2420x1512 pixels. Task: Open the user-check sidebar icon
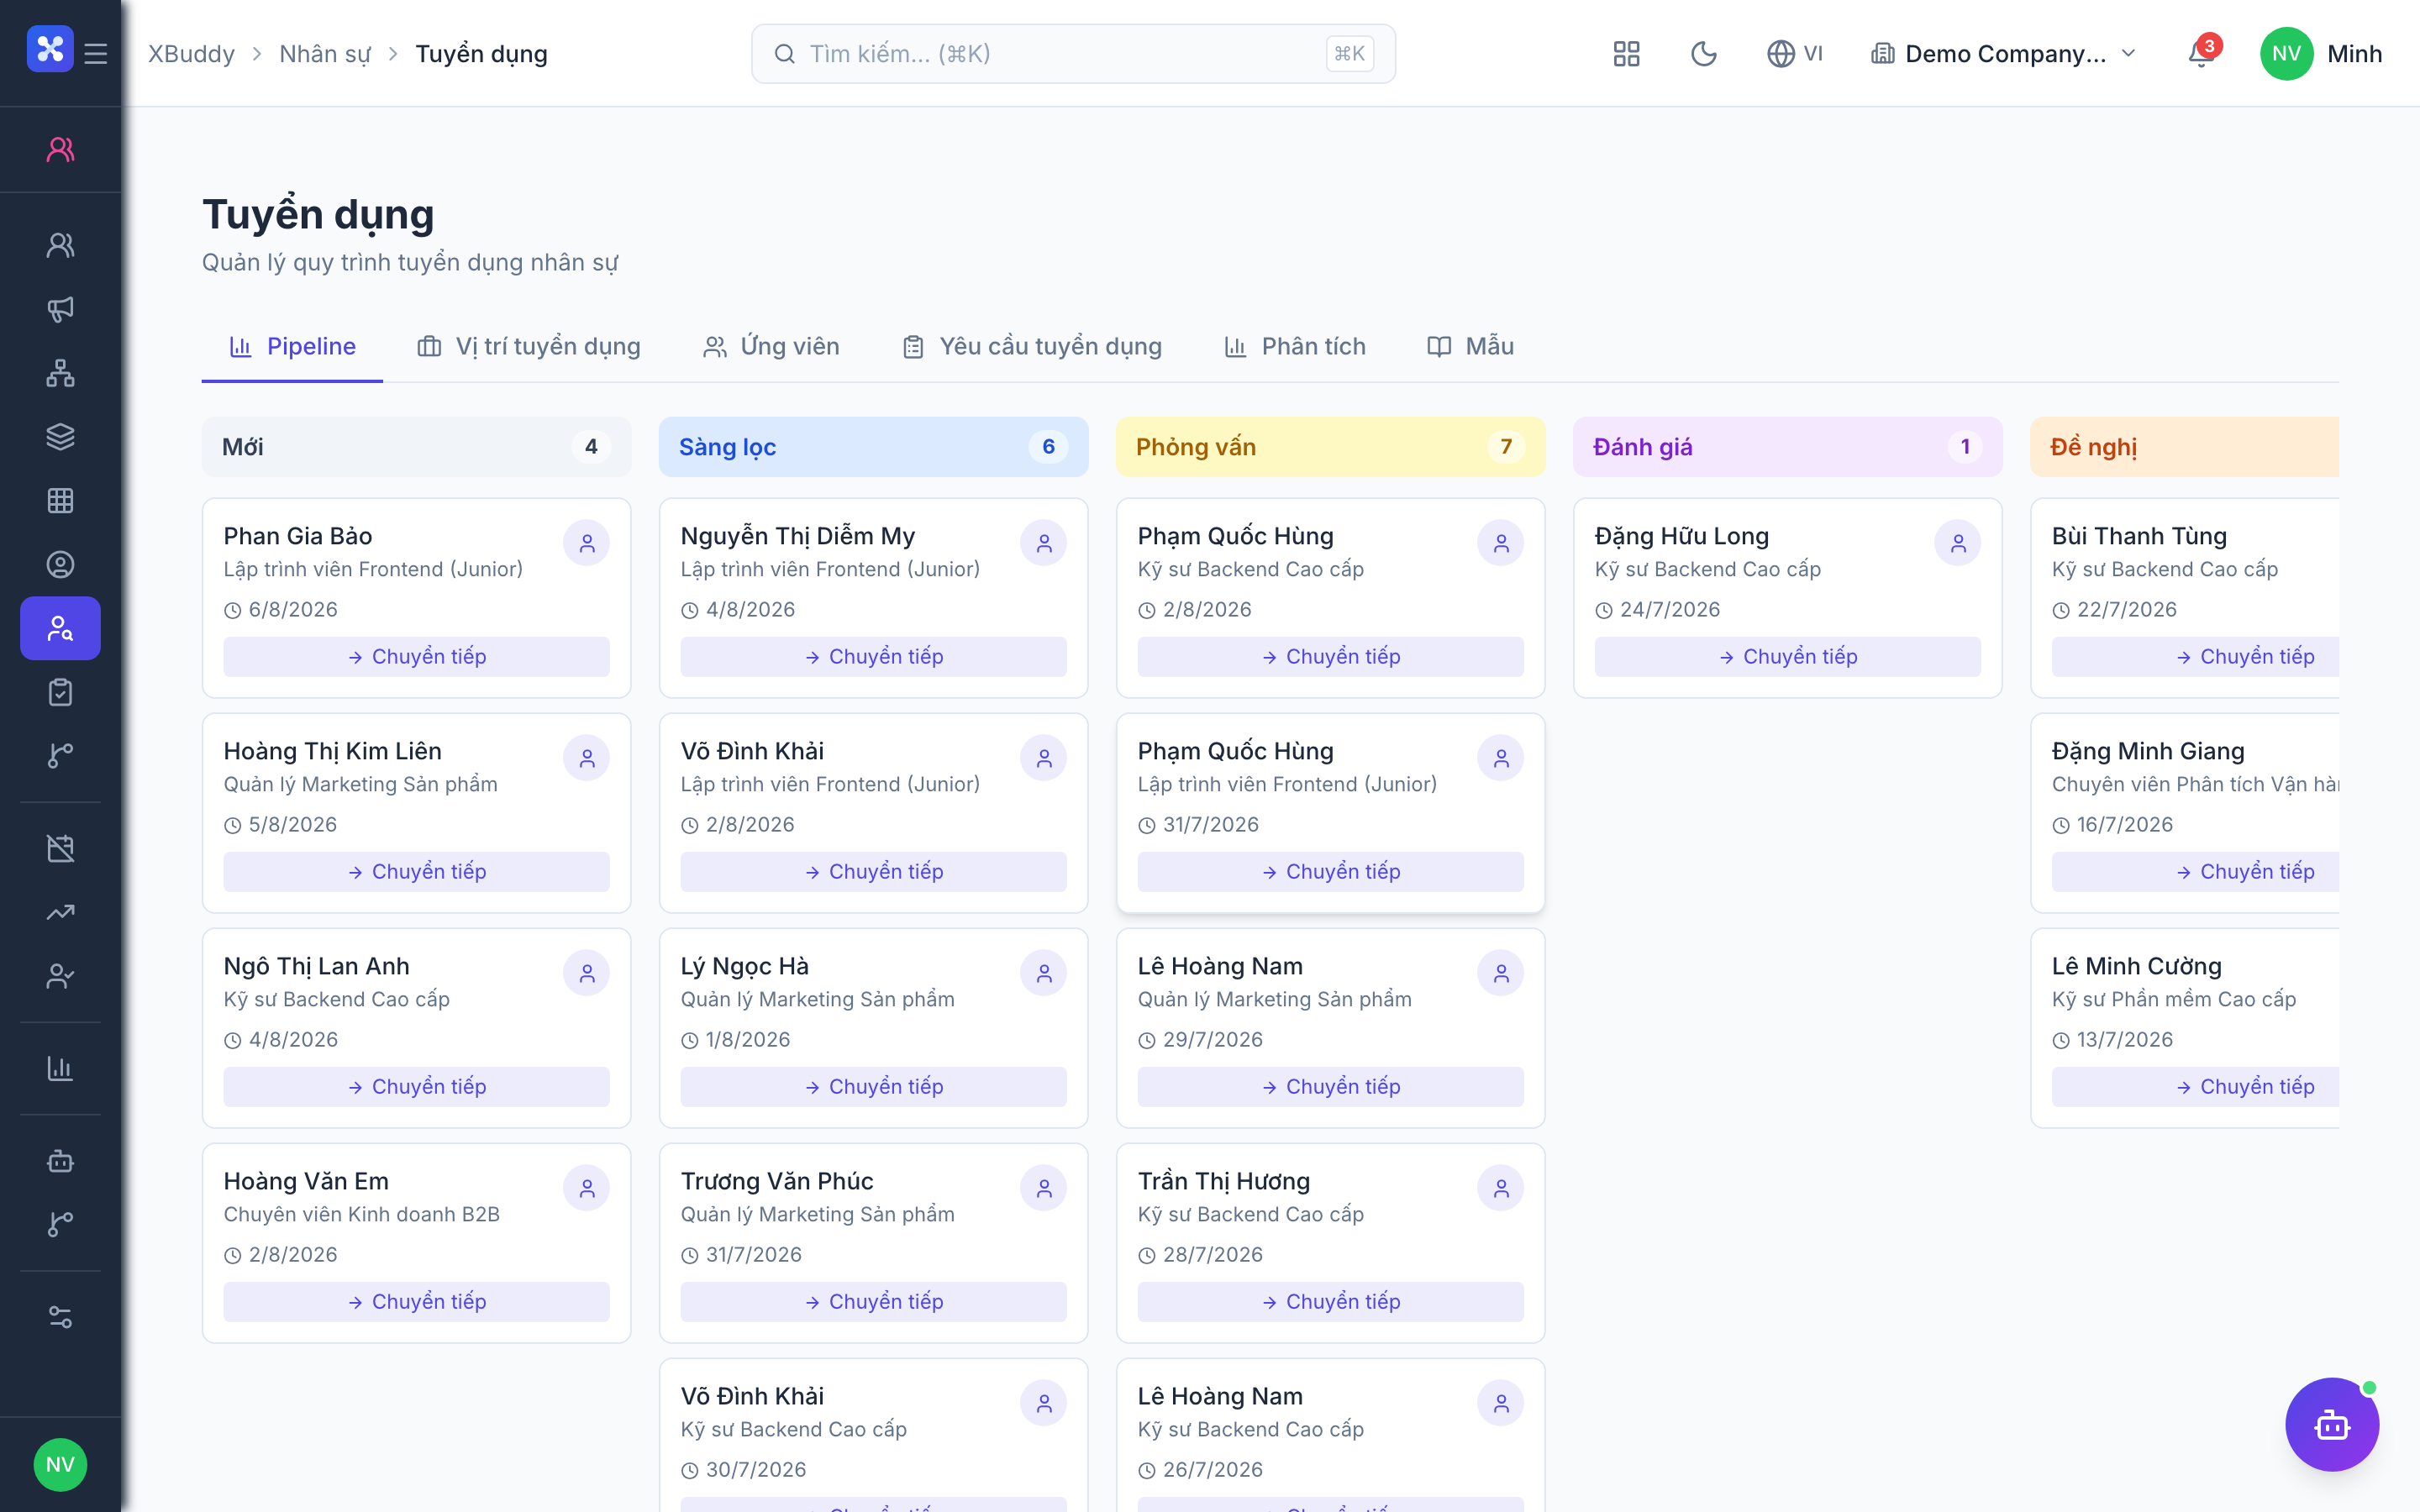point(61,976)
